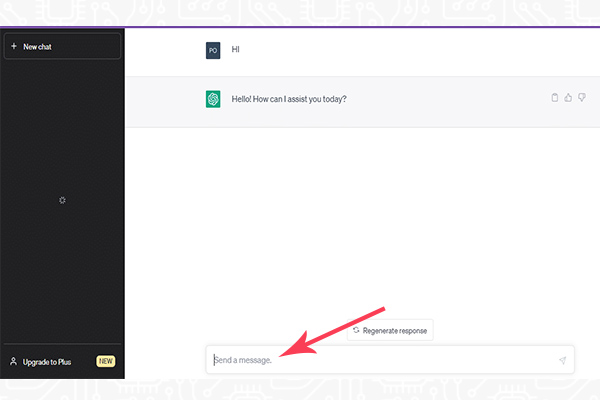Click the PO user avatar
600x400 pixels.
tap(213, 49)
